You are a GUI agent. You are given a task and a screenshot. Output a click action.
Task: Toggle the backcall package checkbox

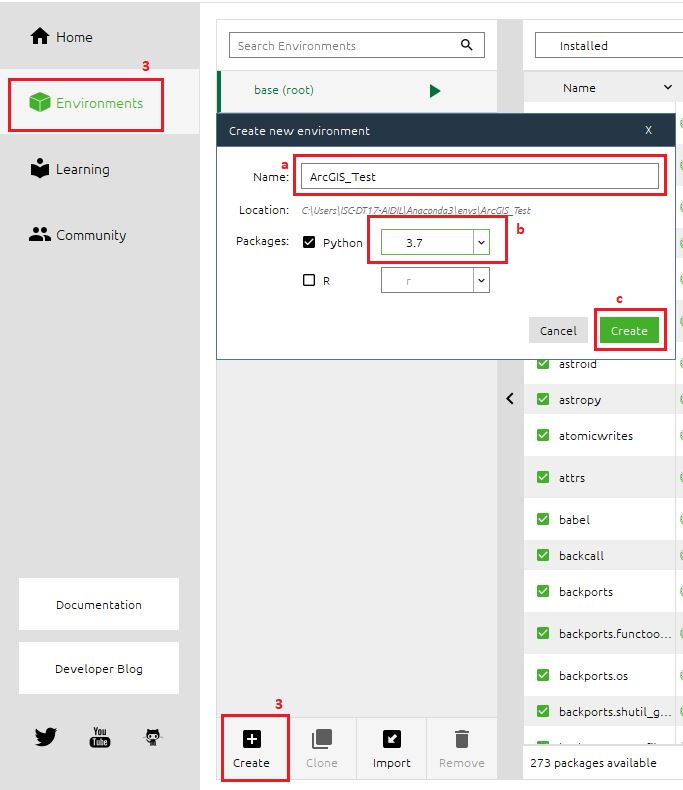pos(542,555)
